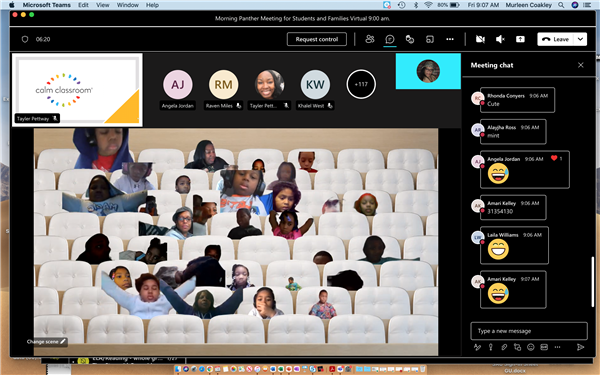Click the heart reaction on Angela's message
600x375 pixels.
point(554,158)
